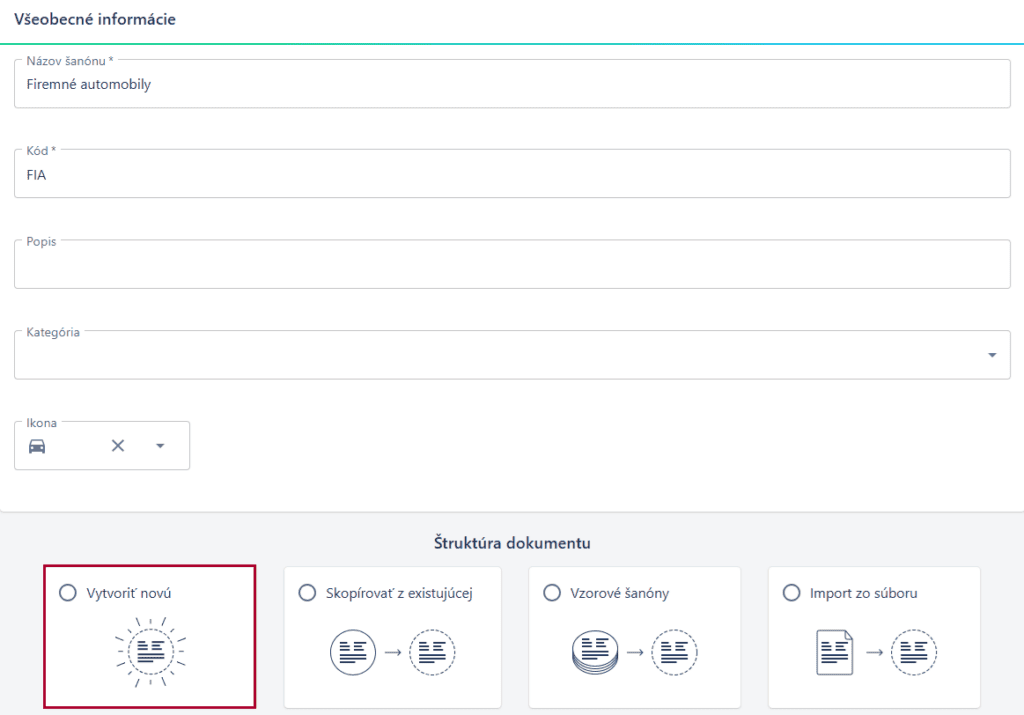This screenshot has width=1024, height=715.
Task: Open the Ikona dropdown arrow
Action: tap(160, 446)
